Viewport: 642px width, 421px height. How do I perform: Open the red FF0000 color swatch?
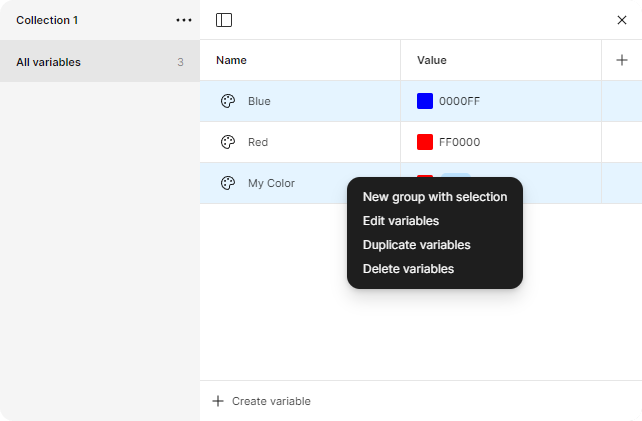point(425,142)
